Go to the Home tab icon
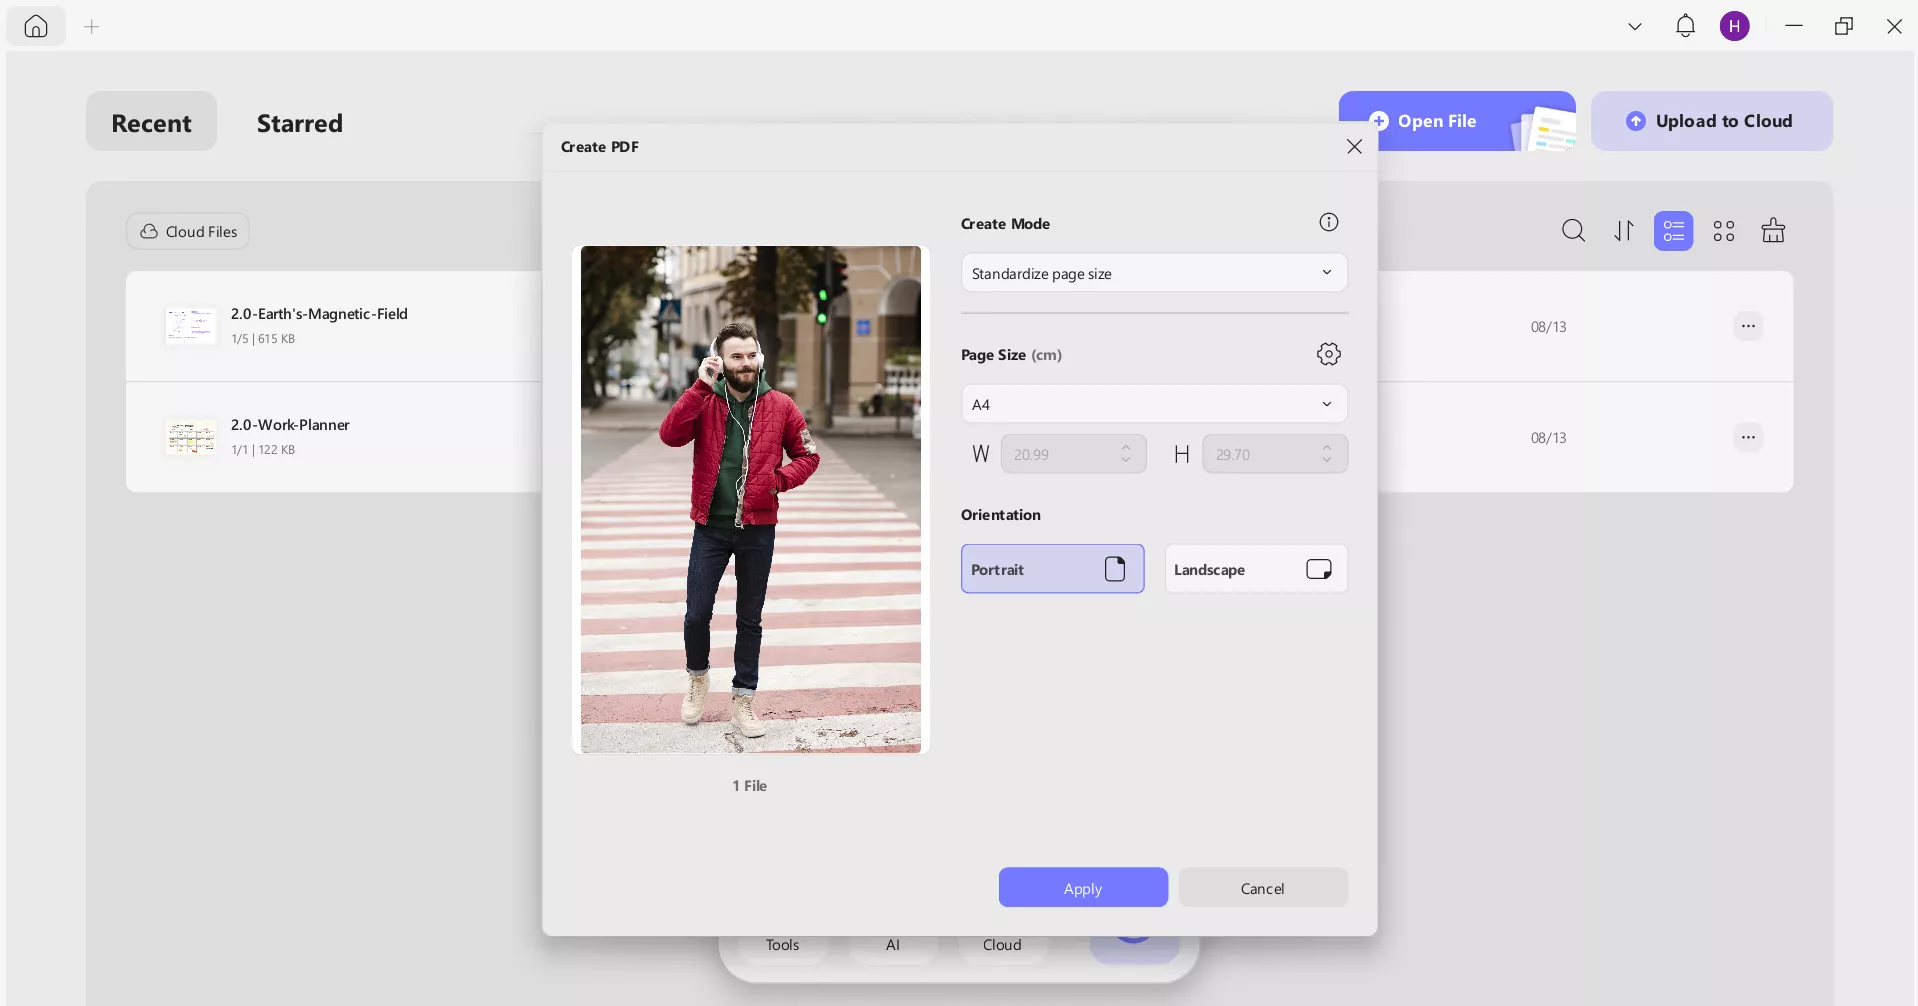The height and width of the screenshot is (1006, 1918). [36, 26]
